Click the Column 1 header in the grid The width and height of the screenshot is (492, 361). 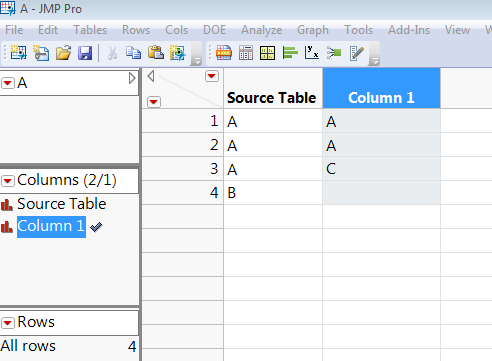click(381, 88)
